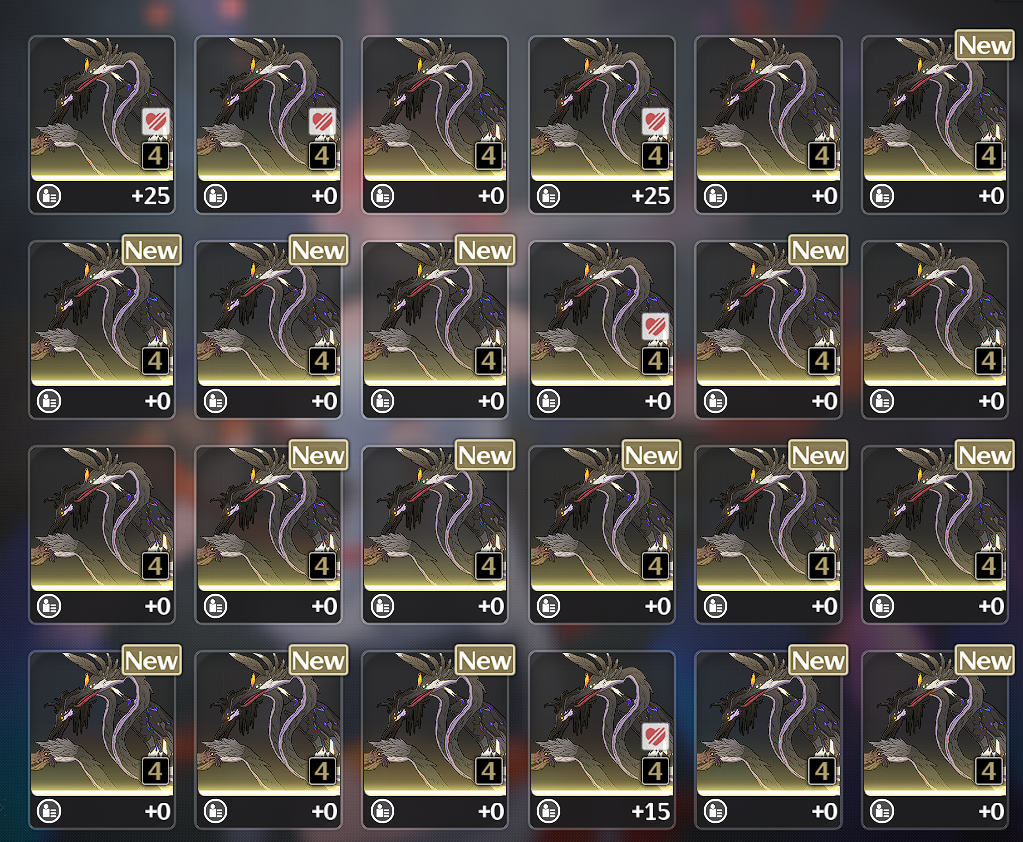Screen dimensions: 1023x842
Task: Select fifth card in the top row
Action: (769, 125)
